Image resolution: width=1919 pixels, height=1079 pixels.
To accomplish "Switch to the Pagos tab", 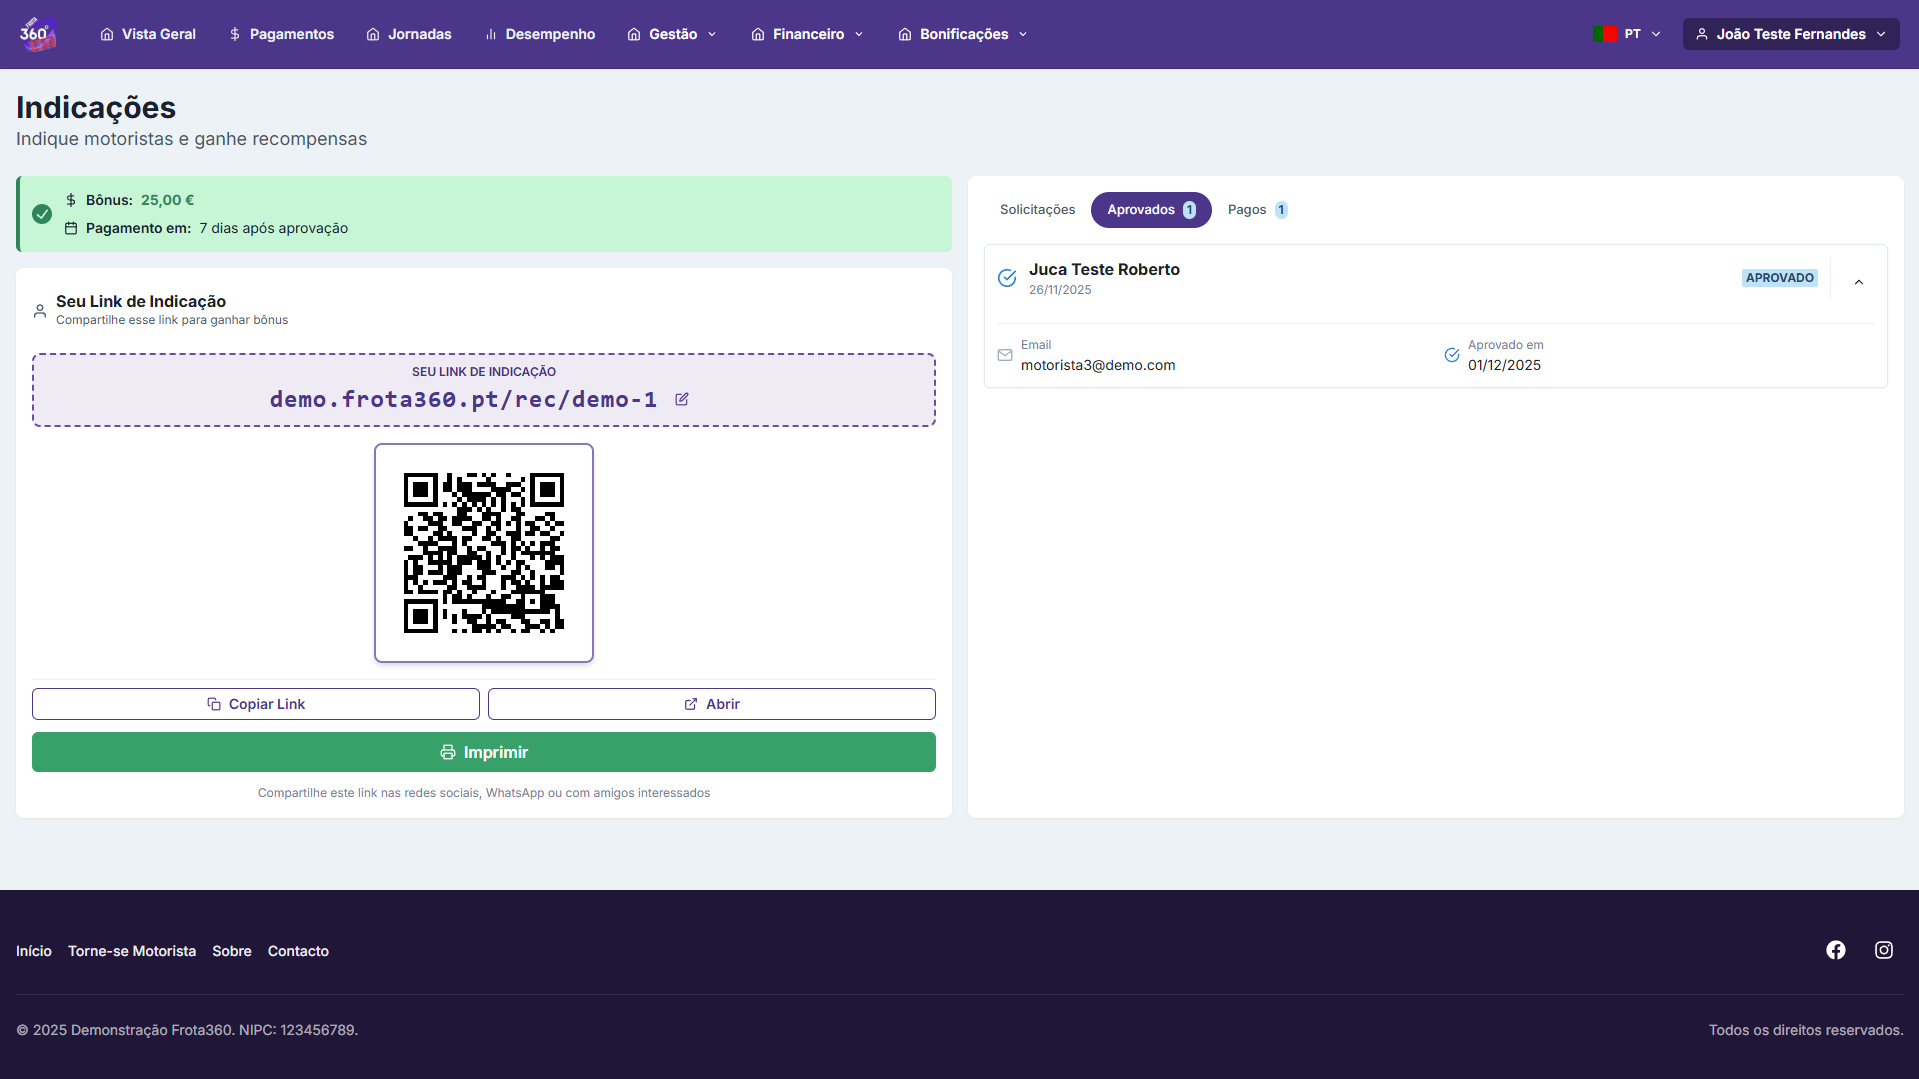I will click(1256, 210).
